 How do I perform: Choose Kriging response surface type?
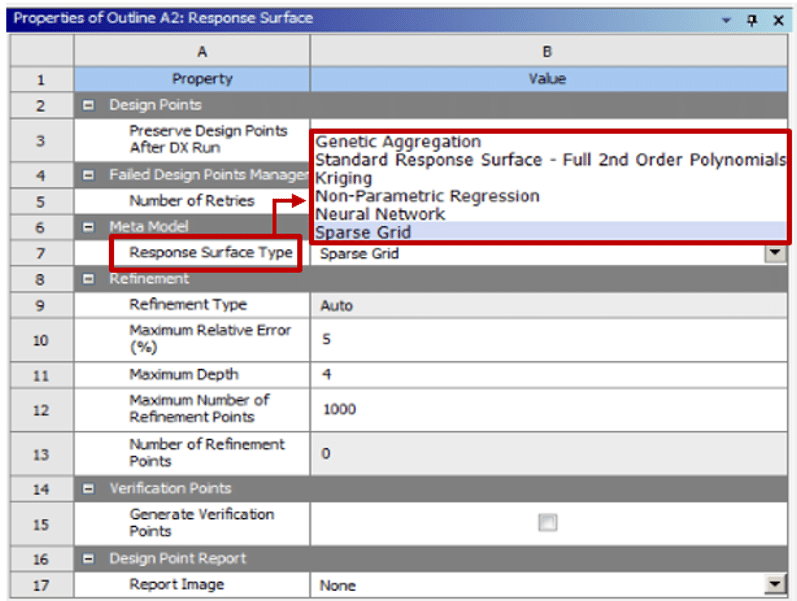[x=344, y=178]
